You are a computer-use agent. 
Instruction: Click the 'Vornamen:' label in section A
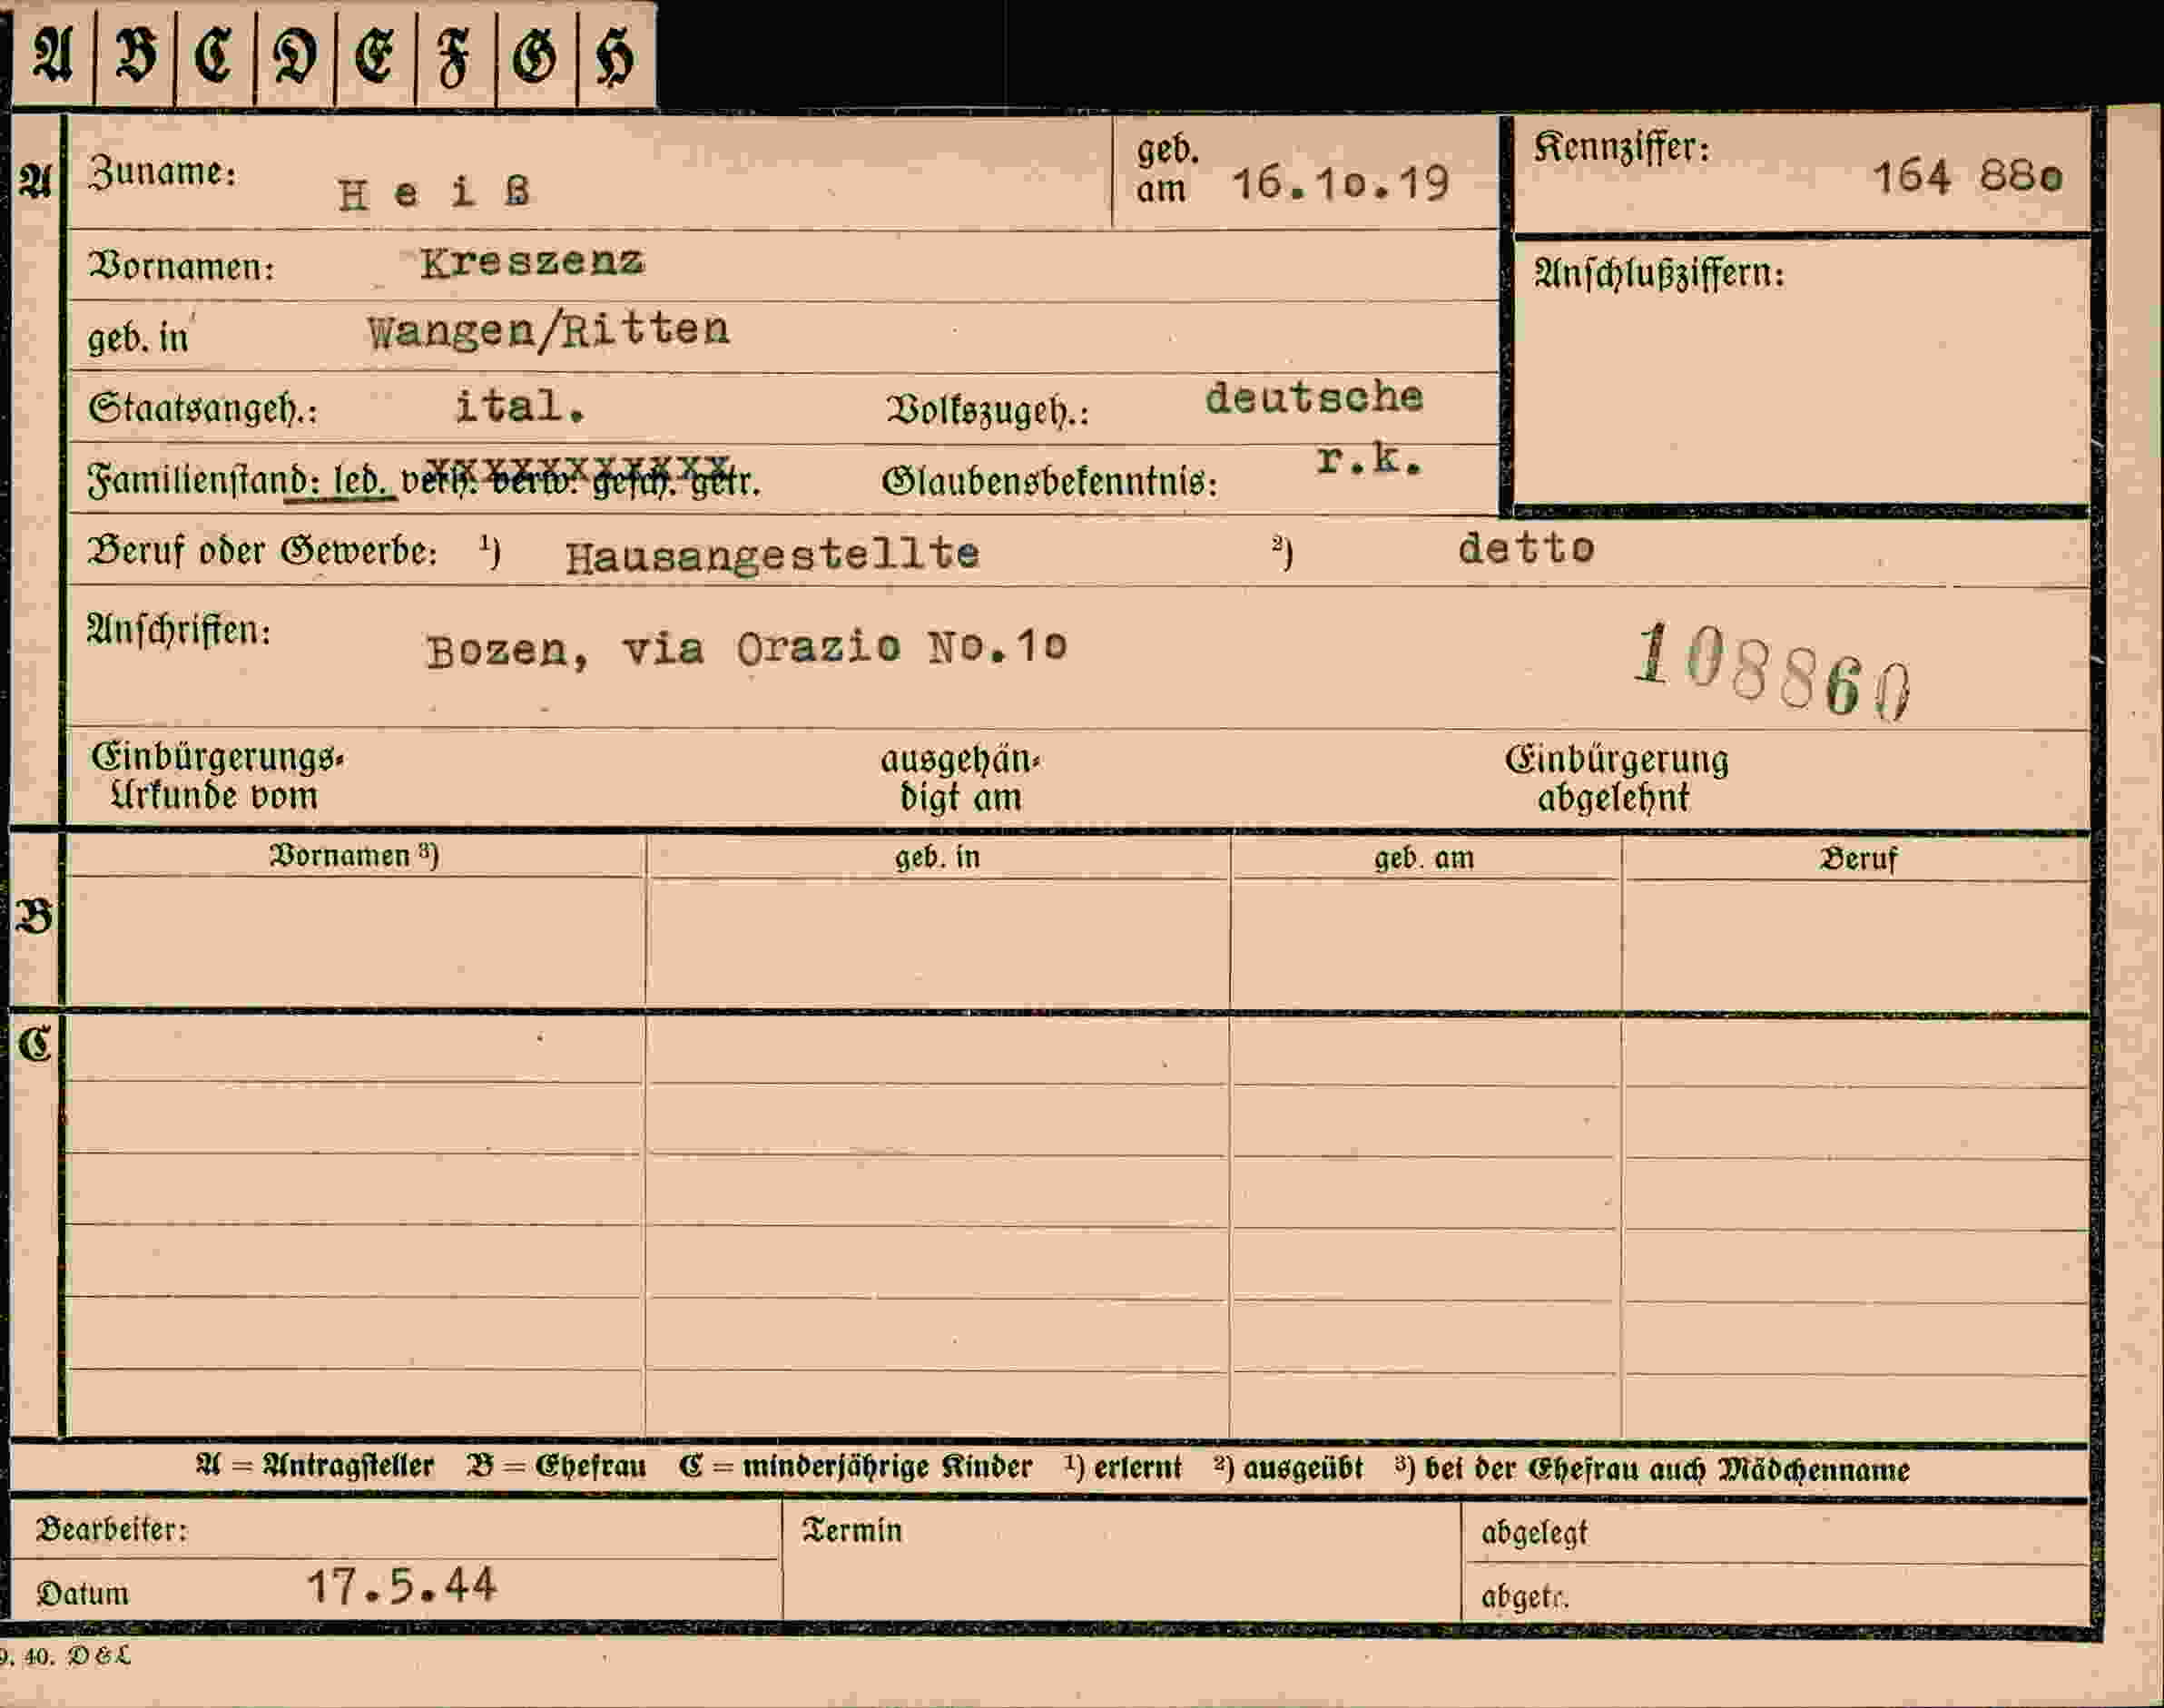[181, 267]
